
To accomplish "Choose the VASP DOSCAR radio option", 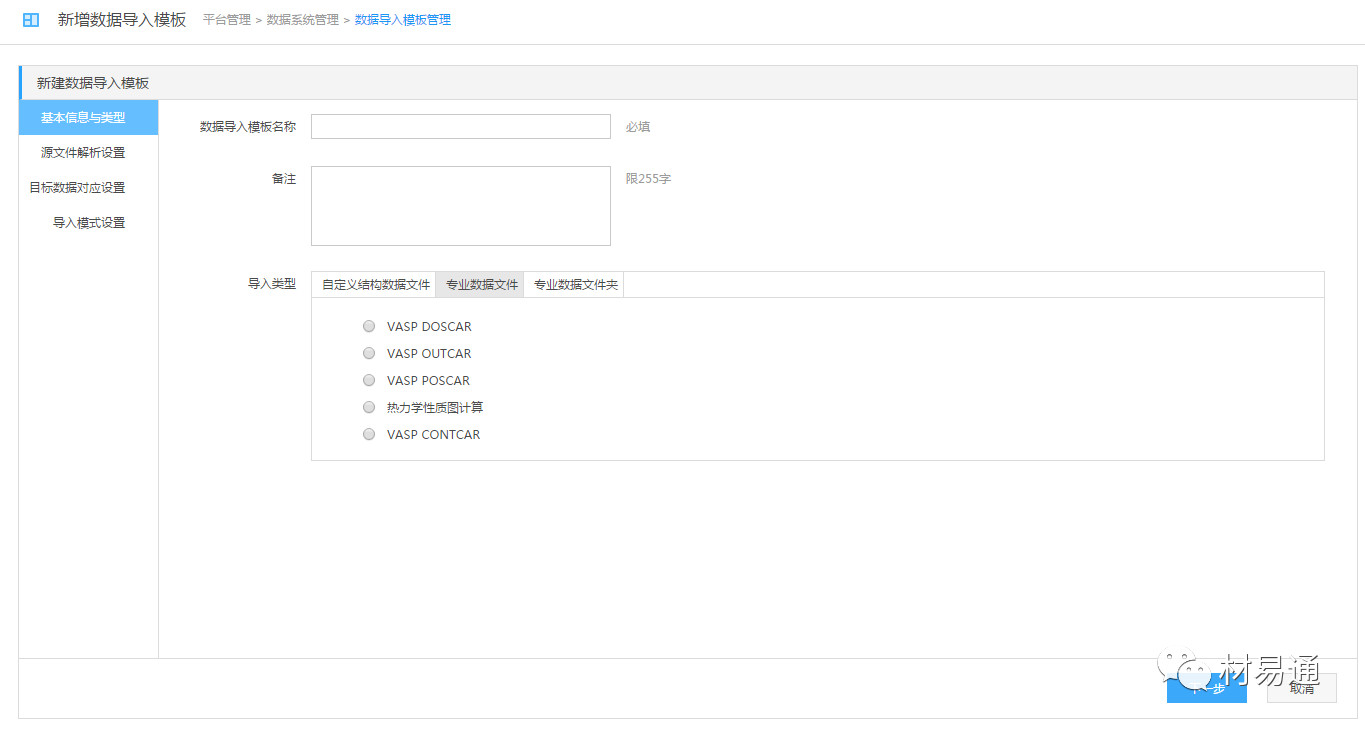I will (x=369, y=327).
